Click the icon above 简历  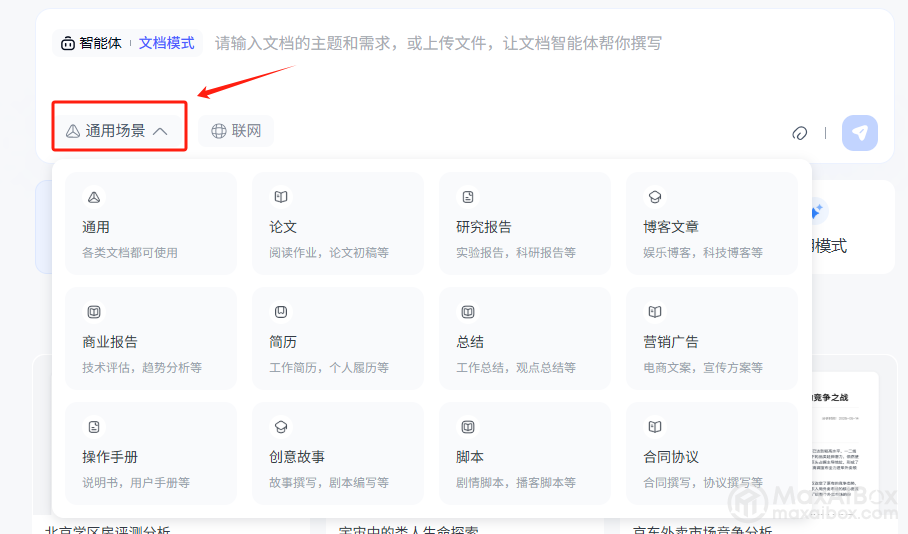(281, 312)
